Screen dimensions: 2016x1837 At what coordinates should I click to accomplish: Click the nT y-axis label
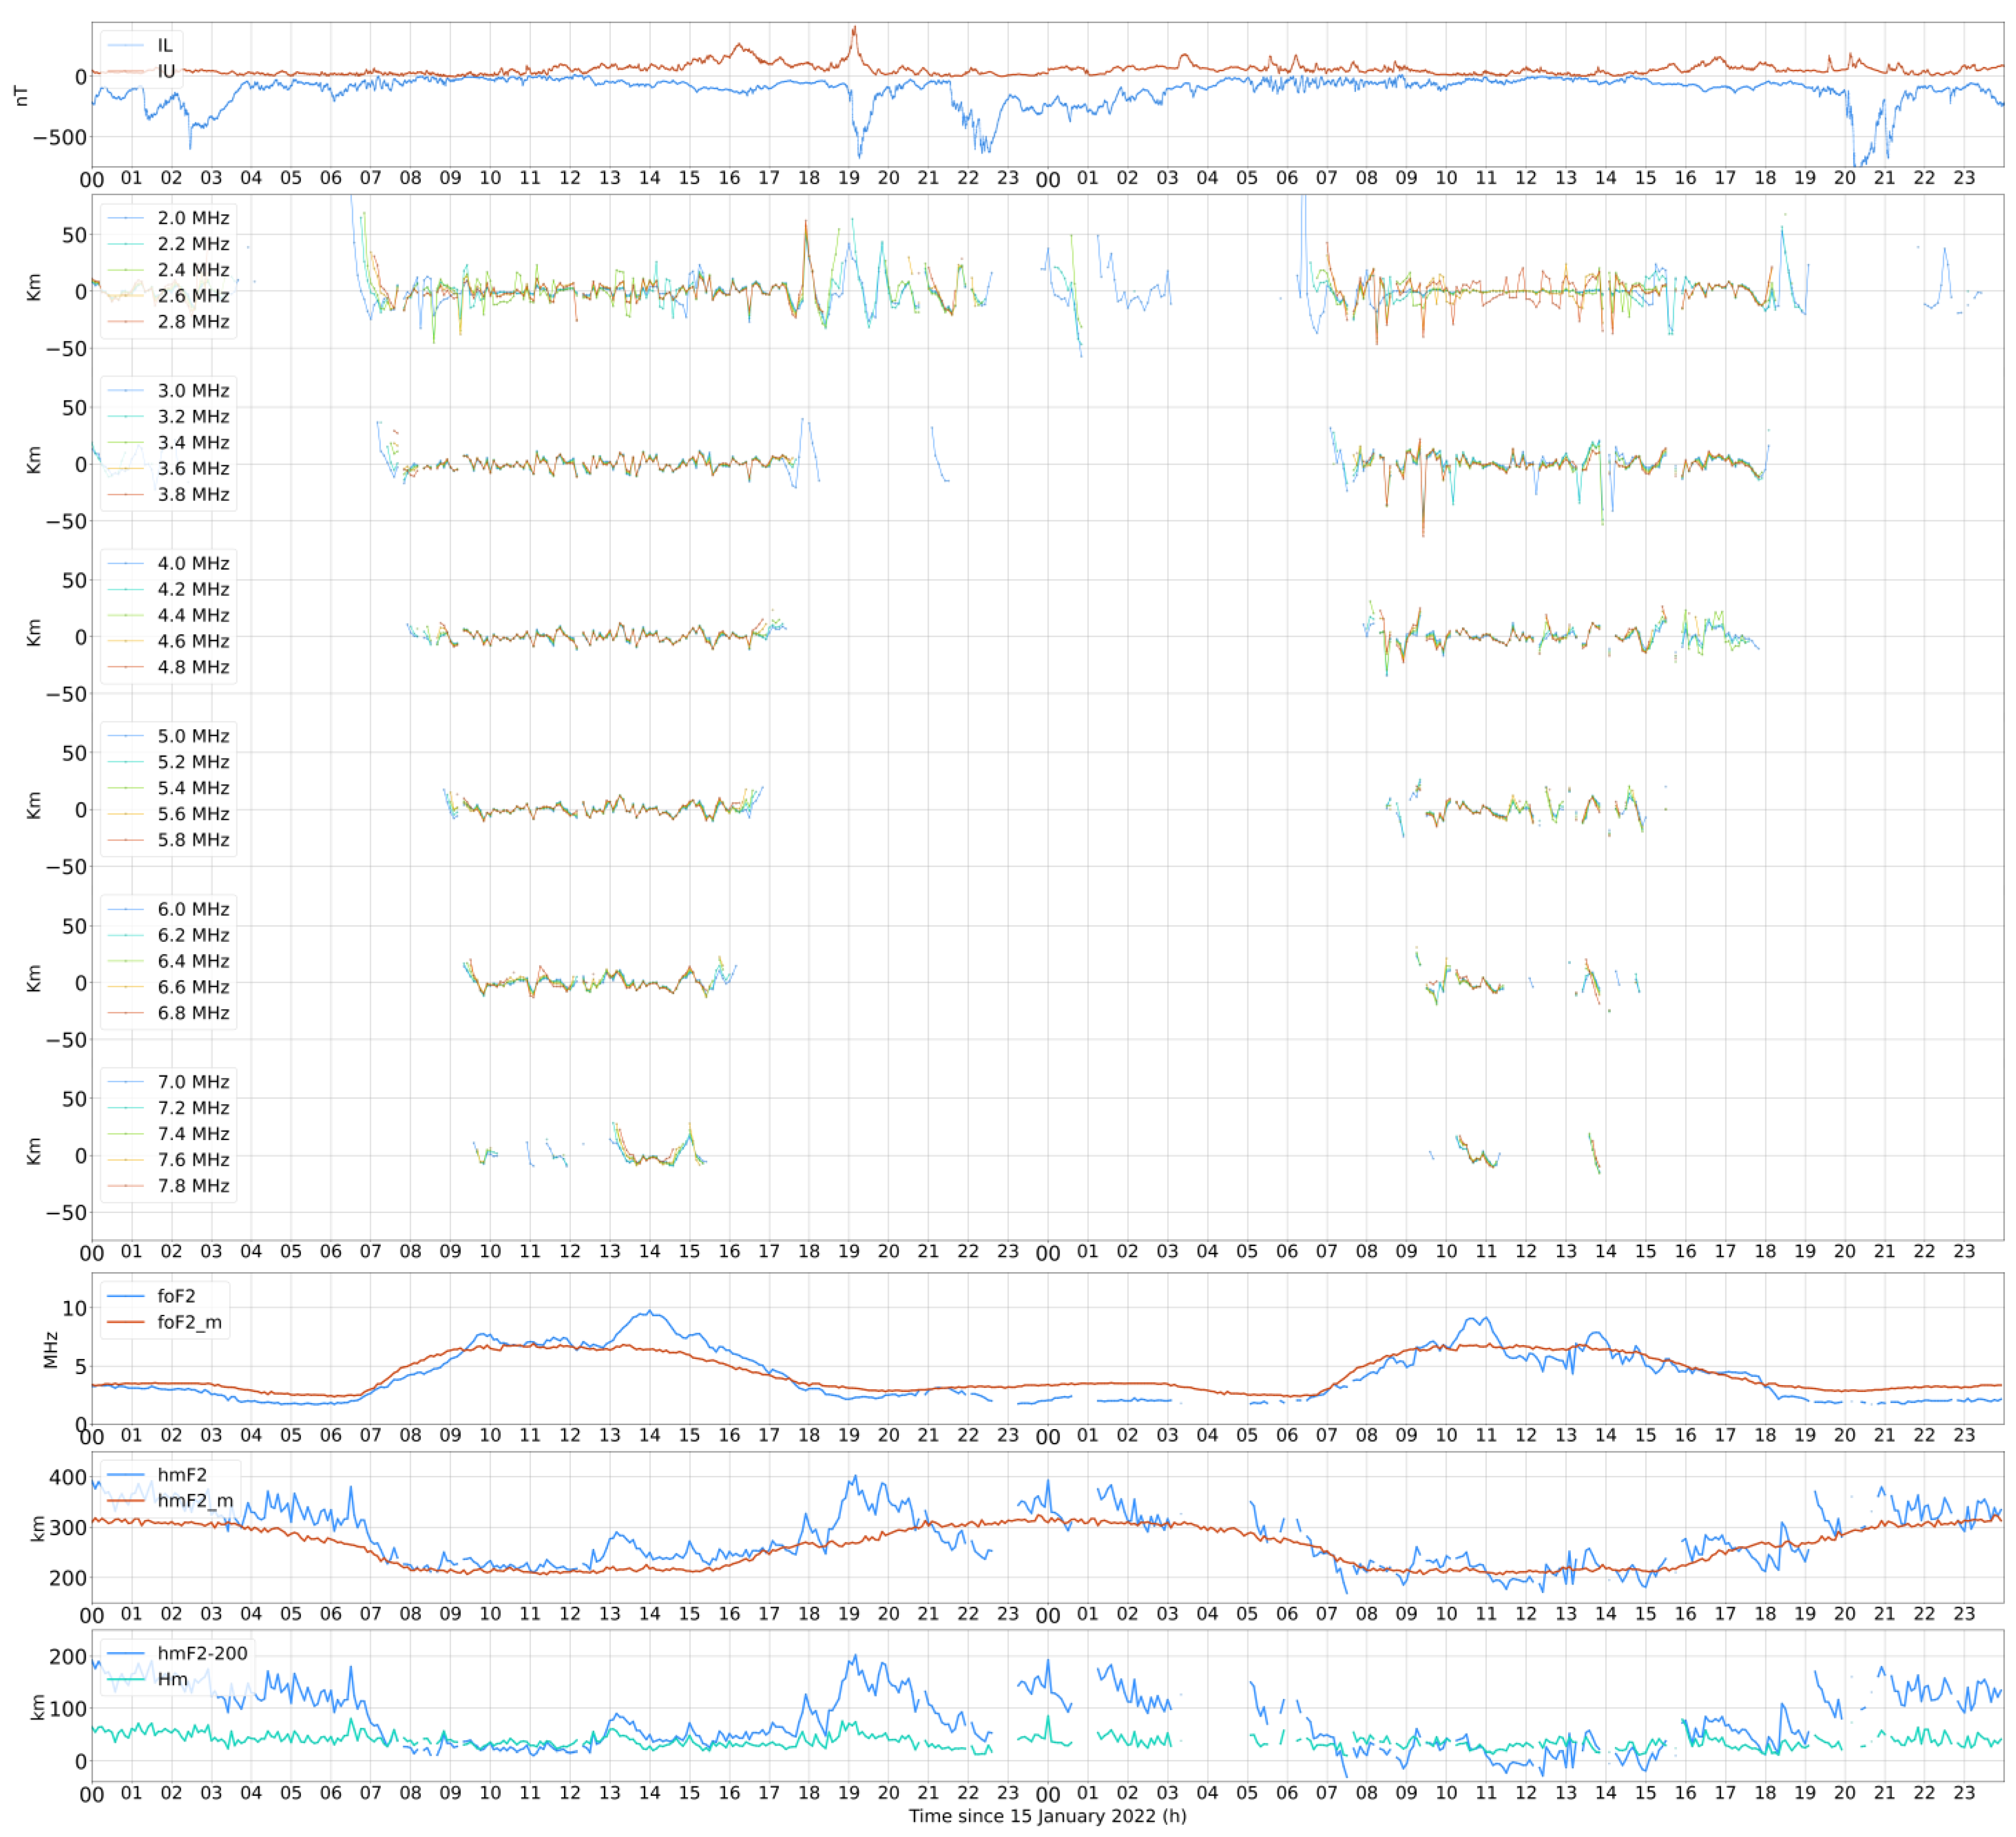[x=21, y=95]
